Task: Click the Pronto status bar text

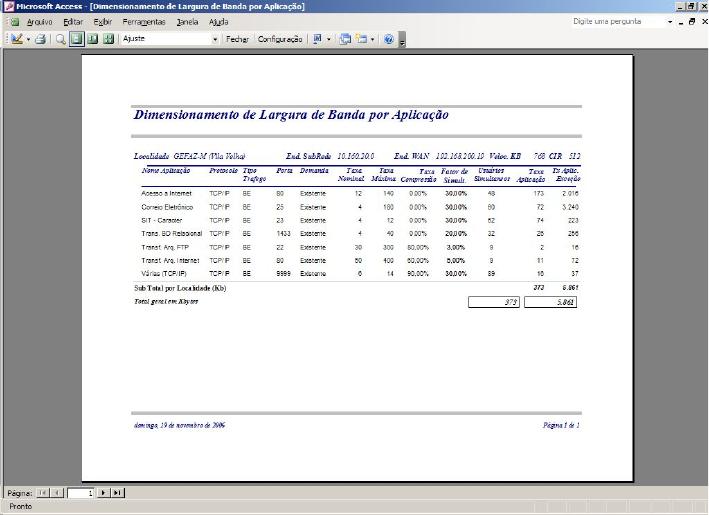Action: pyautogui.click(x=21, y=506)
